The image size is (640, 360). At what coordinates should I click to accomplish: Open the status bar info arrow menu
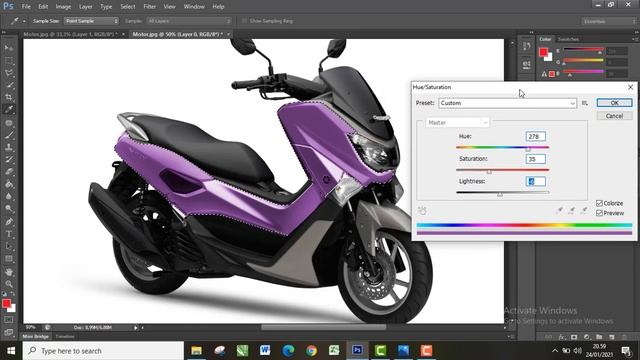136,327
